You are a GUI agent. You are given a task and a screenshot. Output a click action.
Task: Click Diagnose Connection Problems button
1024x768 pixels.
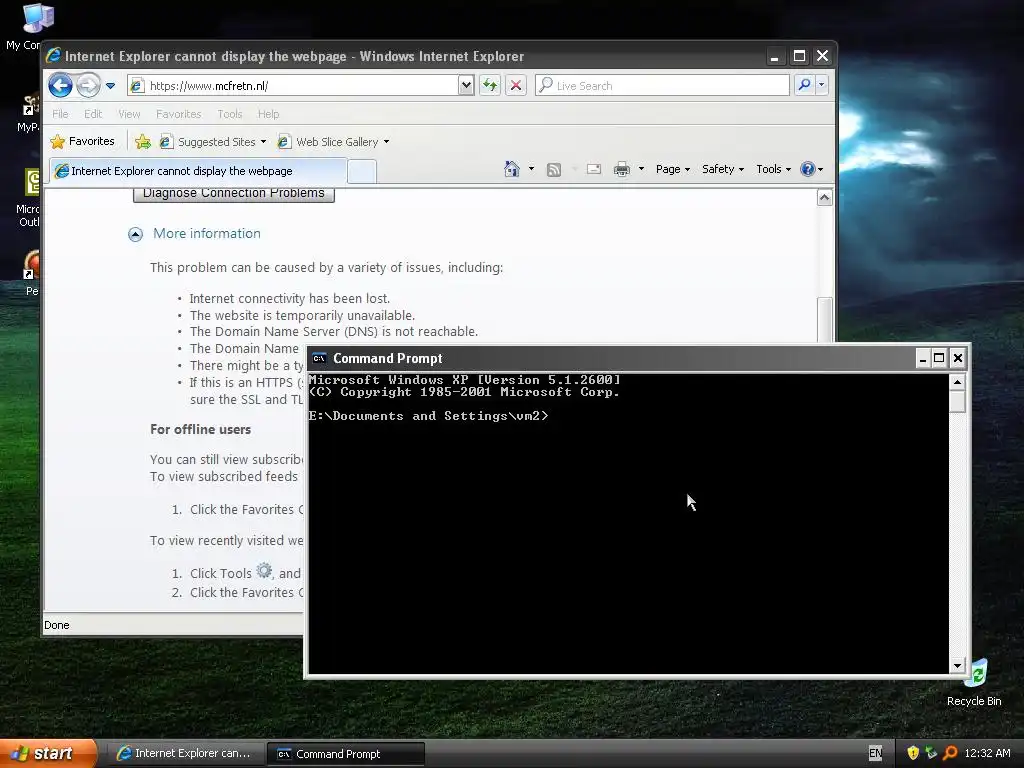click(x=234, y=193)
